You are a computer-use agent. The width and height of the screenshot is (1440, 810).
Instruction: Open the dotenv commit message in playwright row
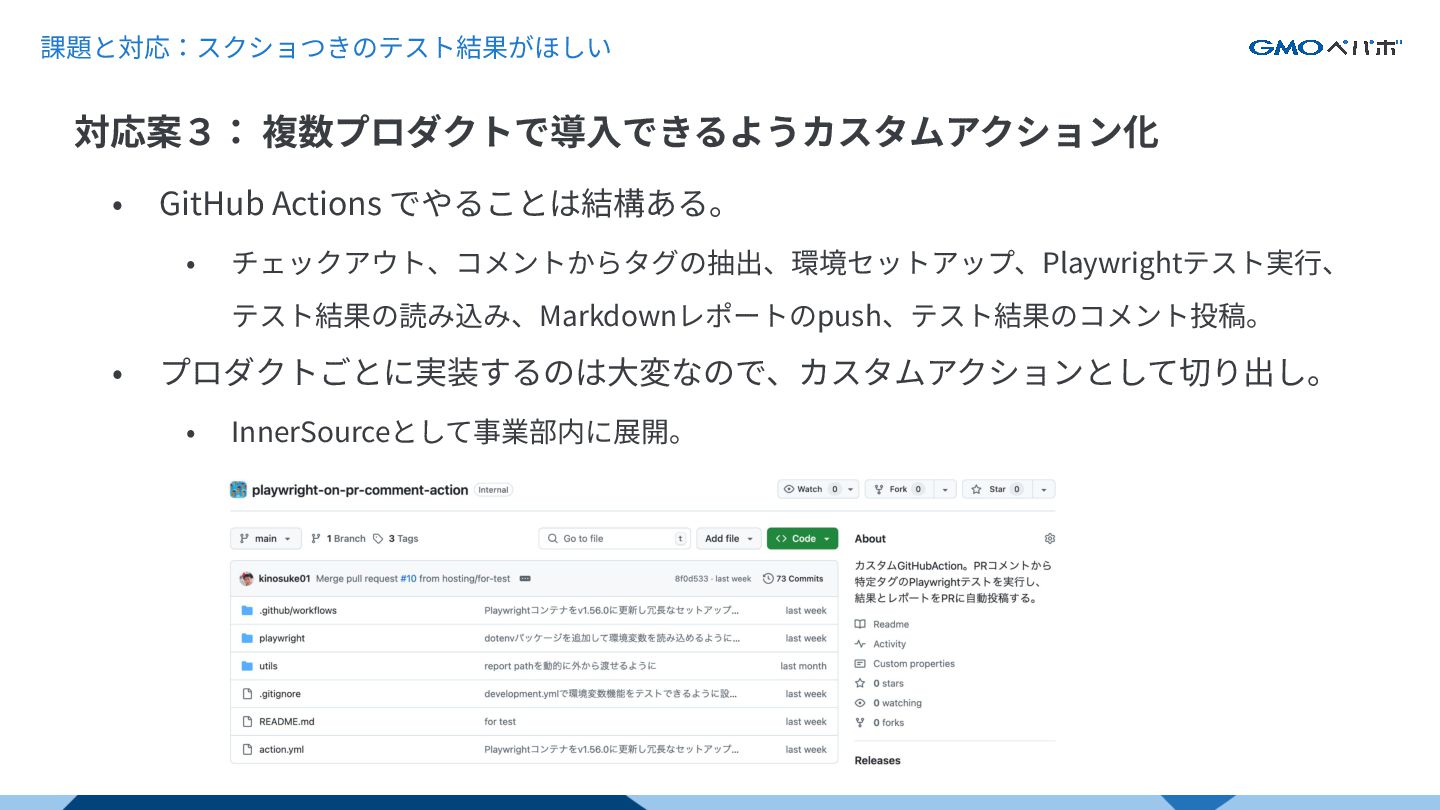click(x=613, y=638)
